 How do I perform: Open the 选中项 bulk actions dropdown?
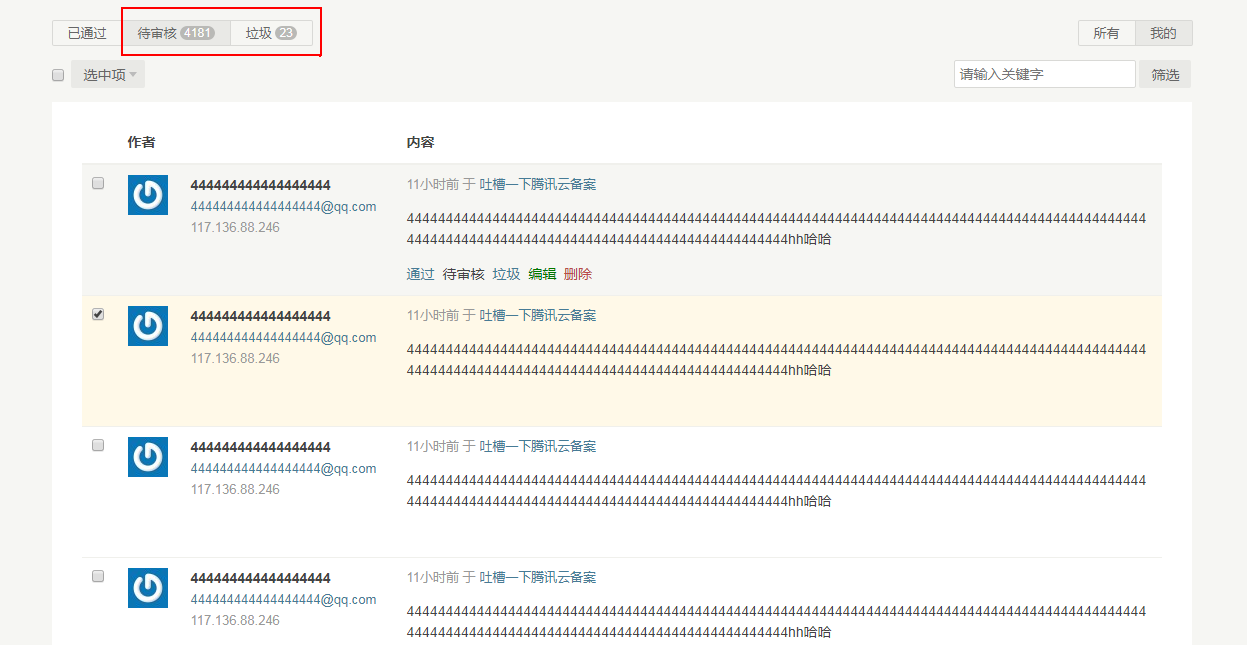[106, 73]
